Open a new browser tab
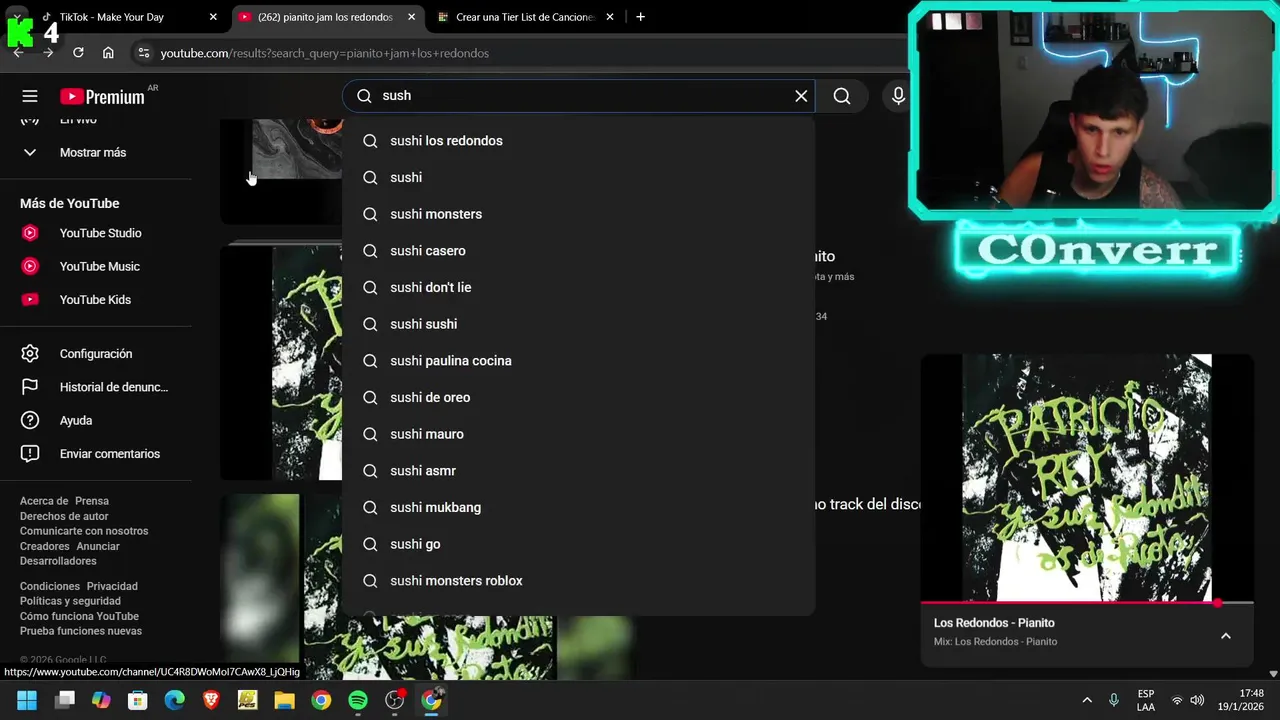Image resolution: width=1280 pixels, height=720 pixels. click(x=640, y=17)
